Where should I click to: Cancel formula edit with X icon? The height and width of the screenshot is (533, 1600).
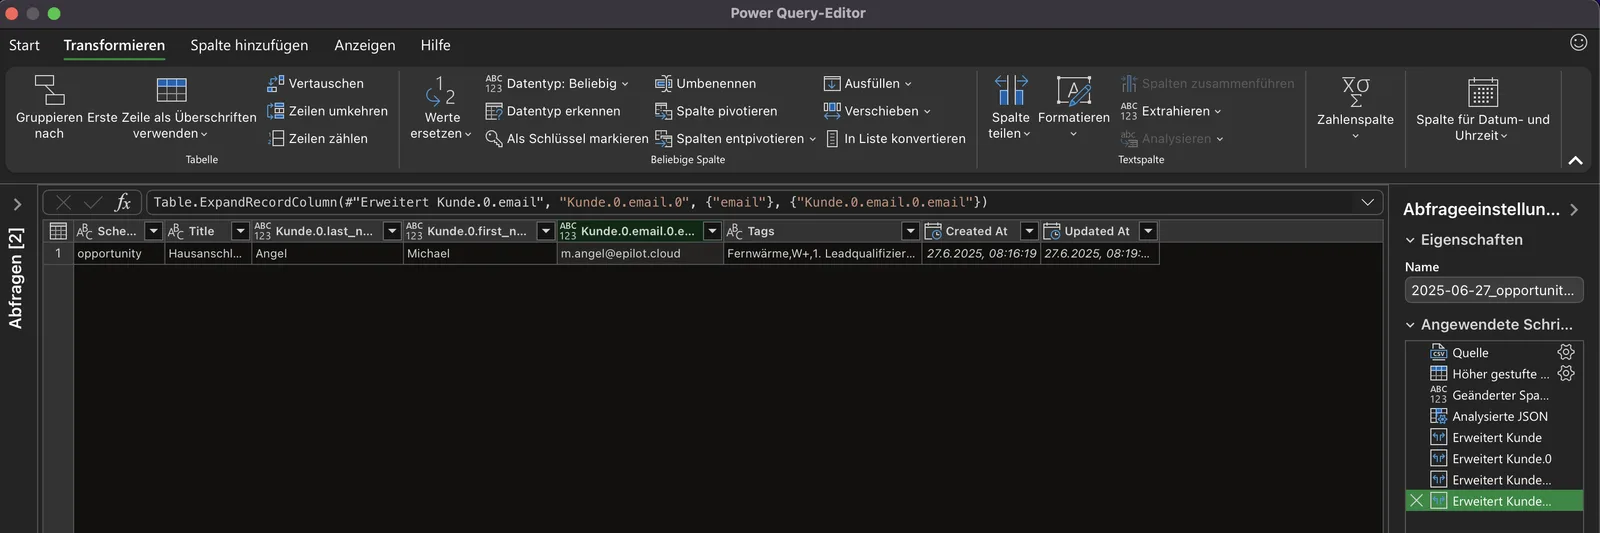(63, 202)
